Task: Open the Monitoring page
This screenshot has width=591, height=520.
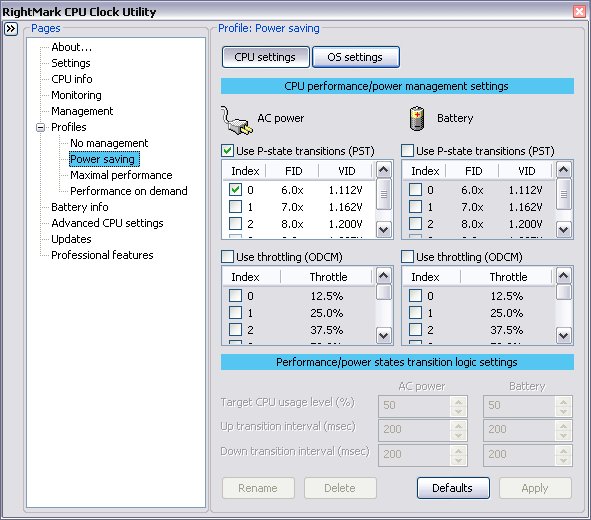Action: [76, 95]
